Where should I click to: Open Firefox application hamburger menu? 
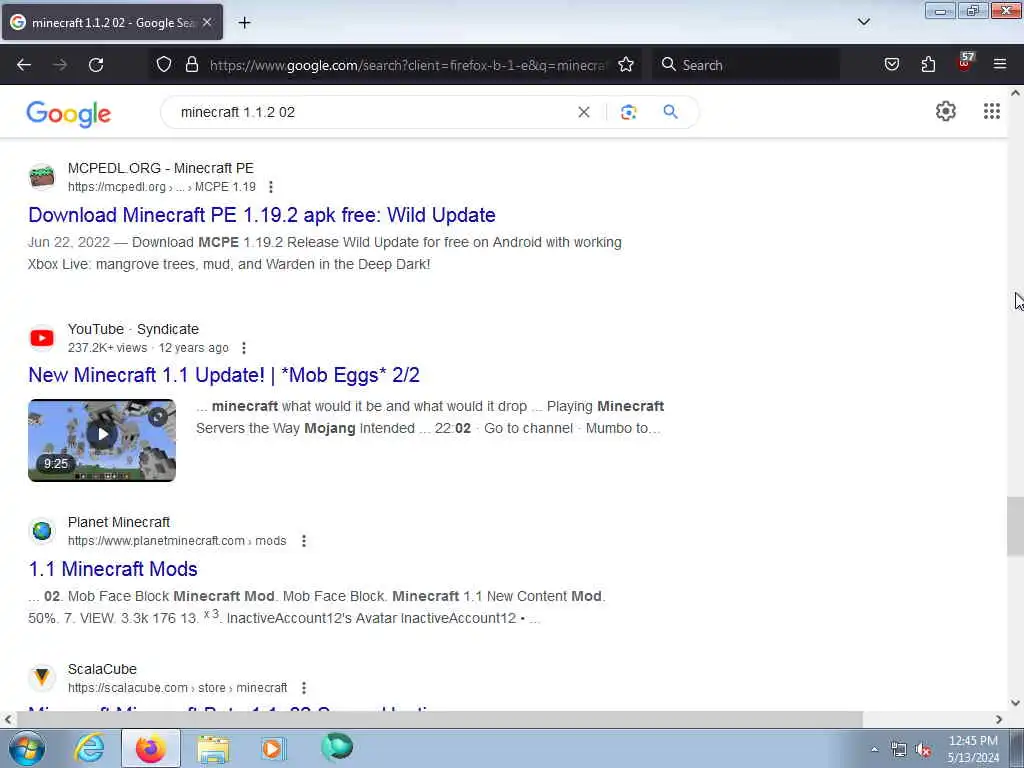point(1000,64)
